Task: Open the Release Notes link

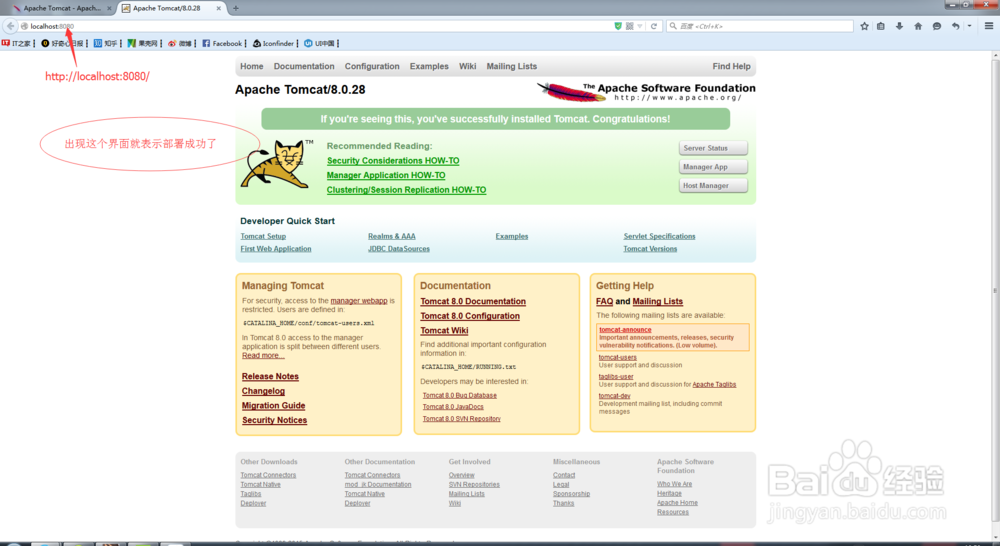Action: (x=270, y=376)
